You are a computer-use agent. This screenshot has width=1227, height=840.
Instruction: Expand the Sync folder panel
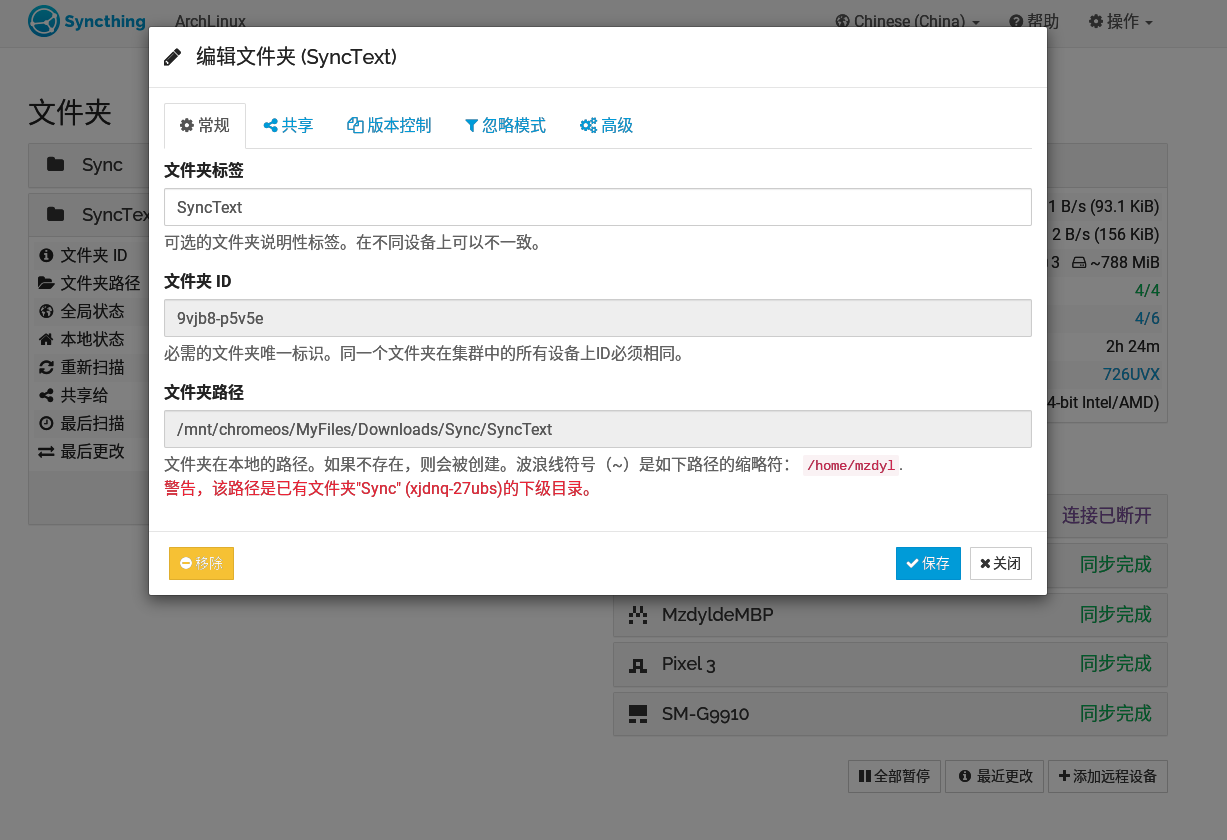tap(90, 165)
